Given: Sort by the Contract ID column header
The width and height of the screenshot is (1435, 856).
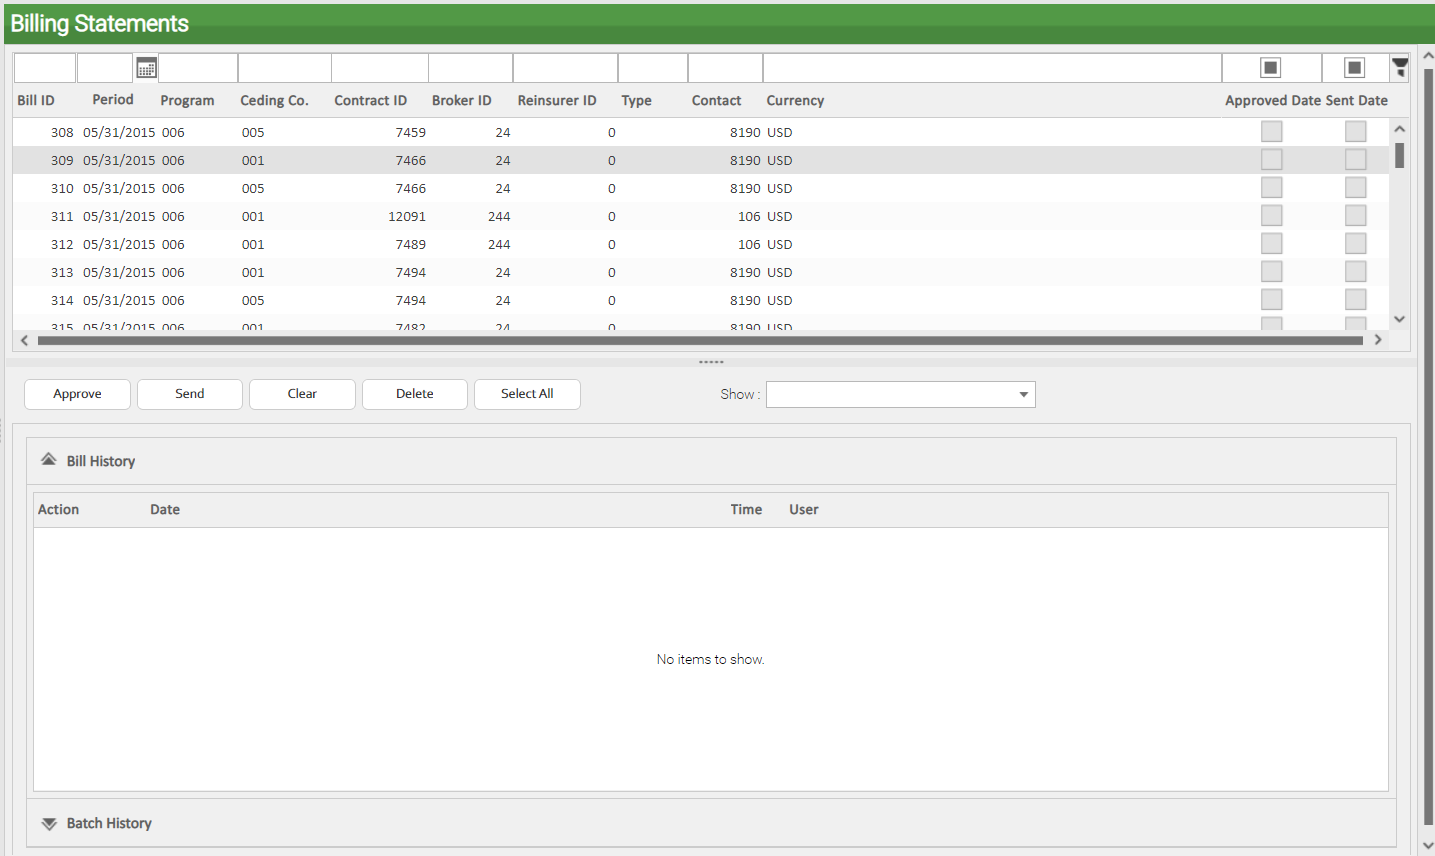Looking at the screenshot, I should coord(370,101).
